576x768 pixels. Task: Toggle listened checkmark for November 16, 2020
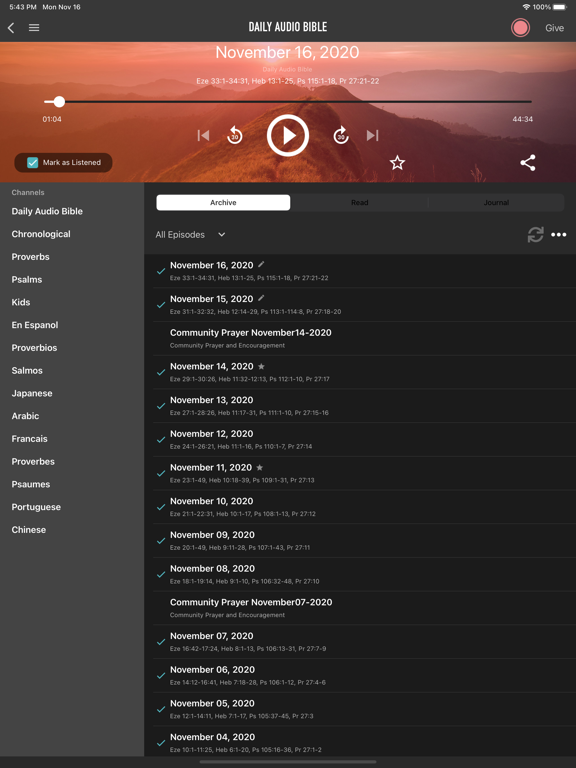(161, 271)
